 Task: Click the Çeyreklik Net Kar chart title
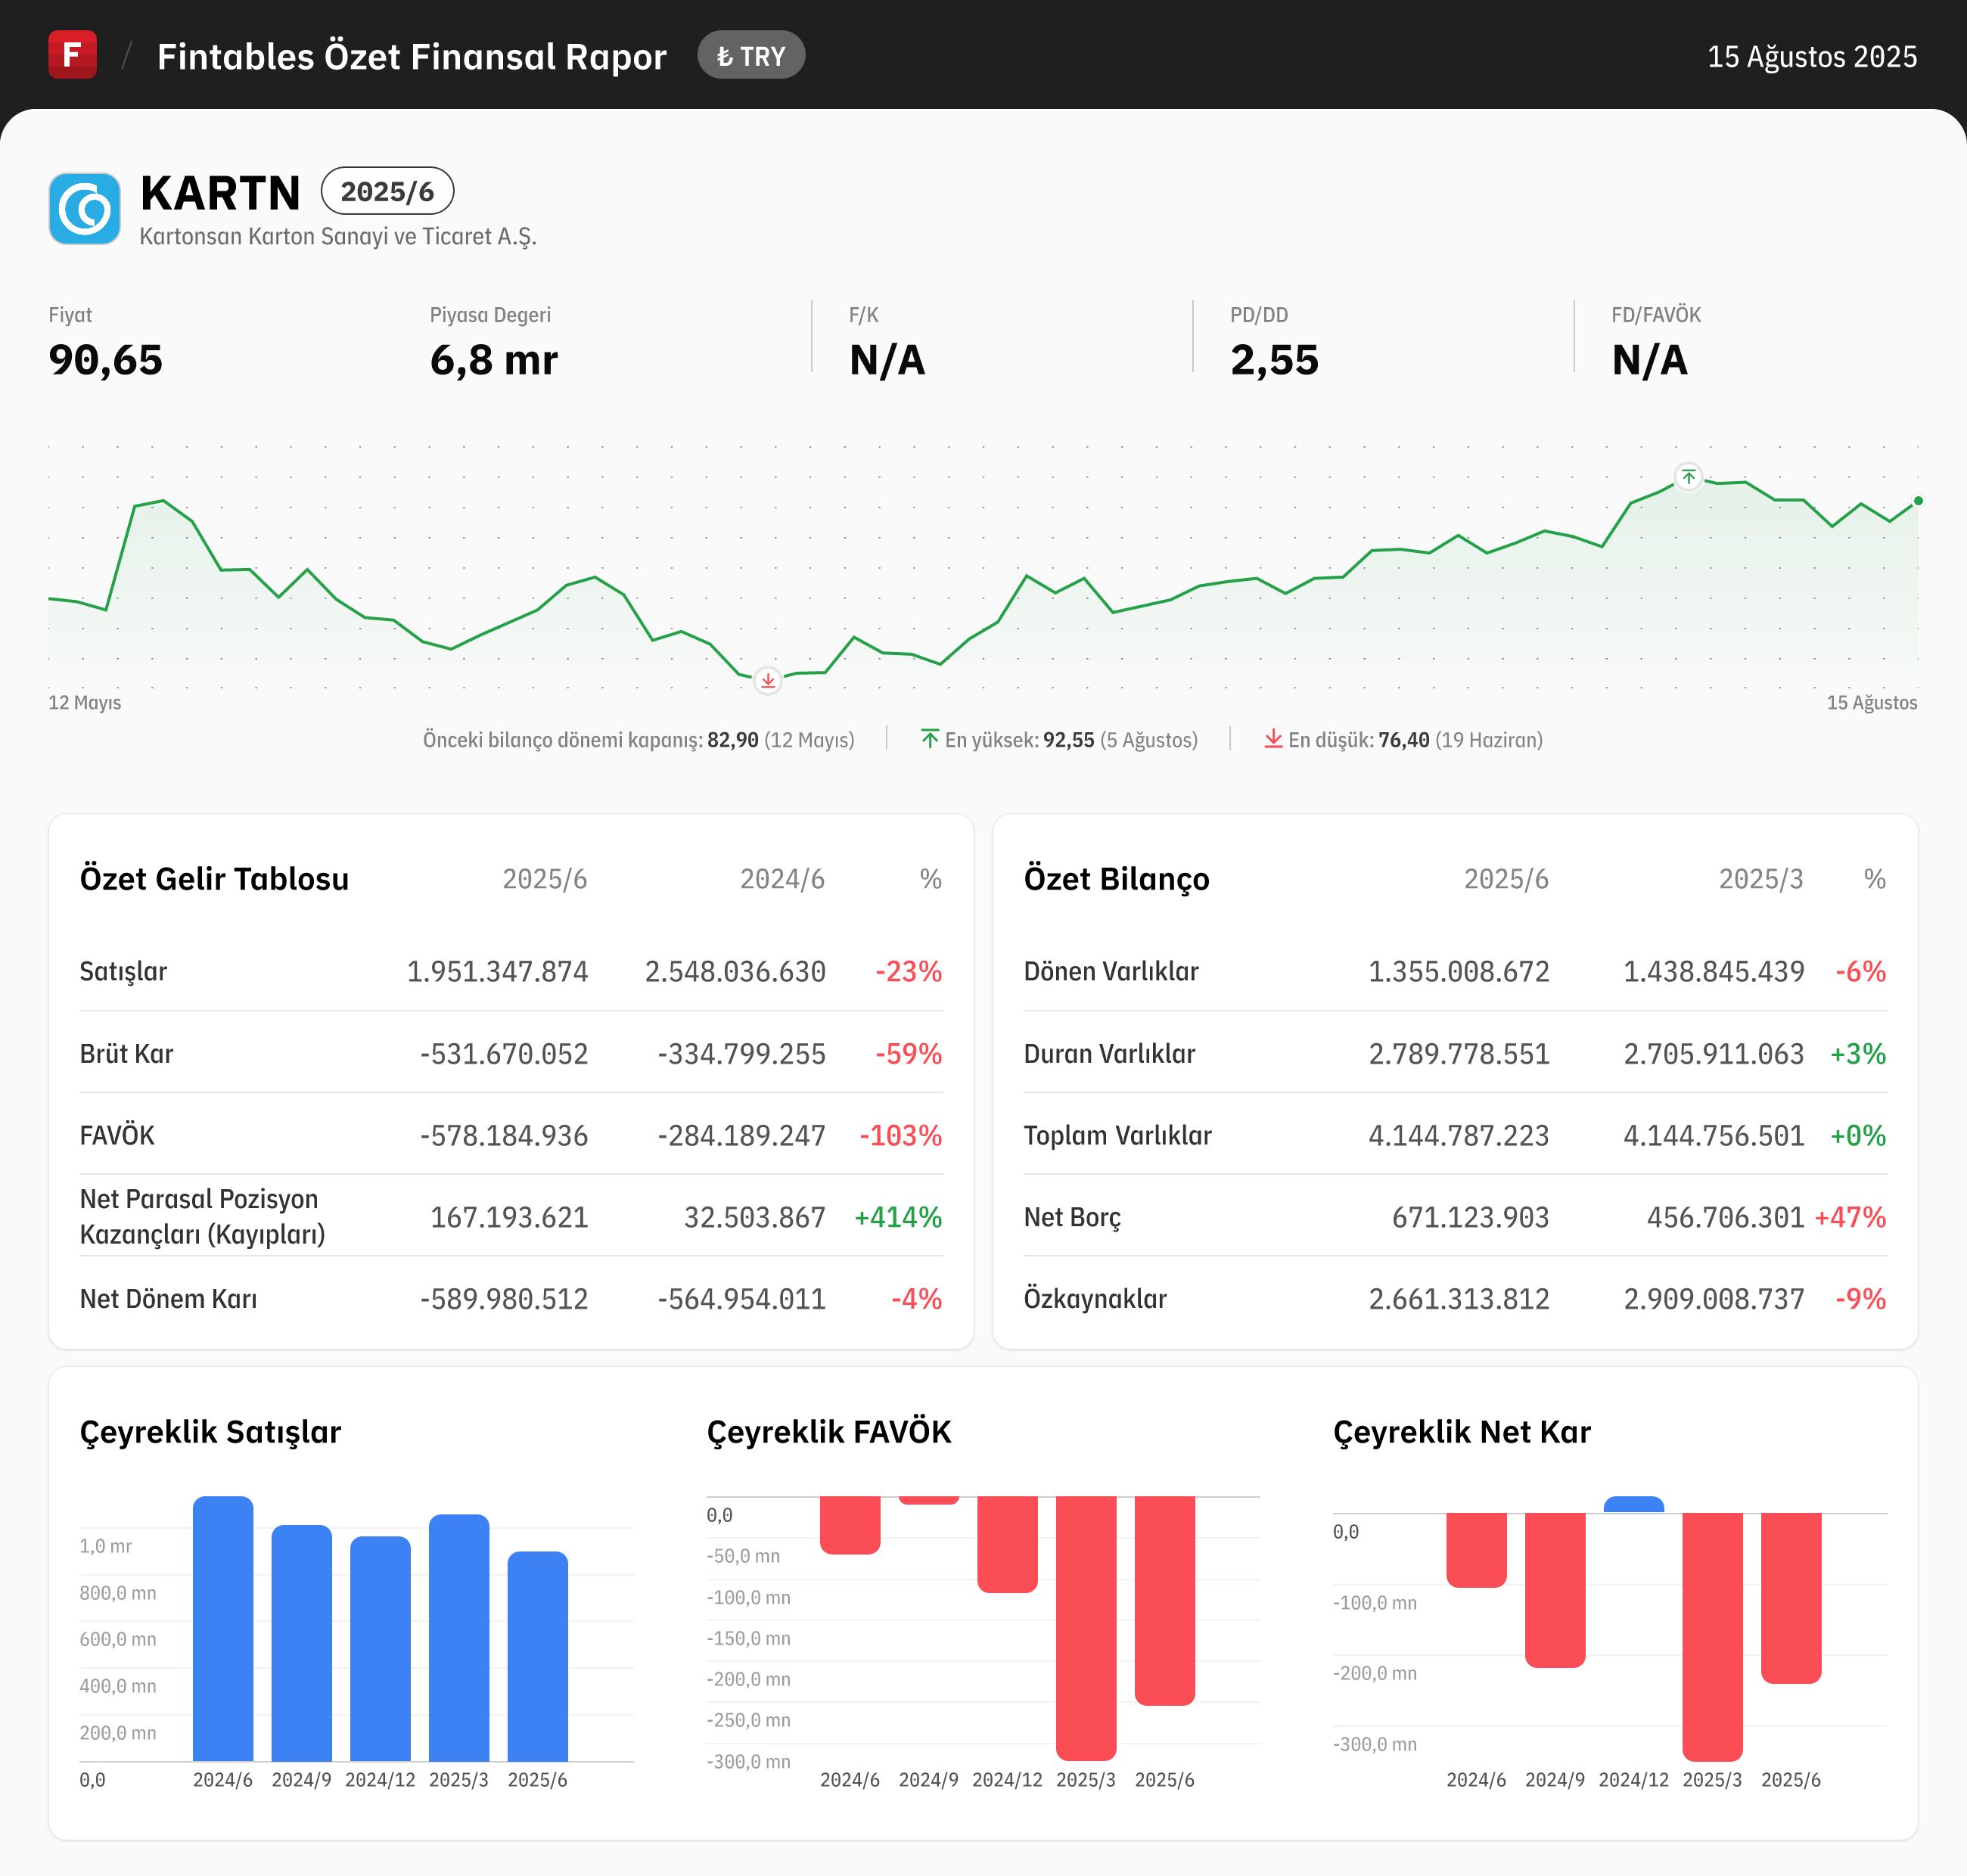point(1461,1432)
